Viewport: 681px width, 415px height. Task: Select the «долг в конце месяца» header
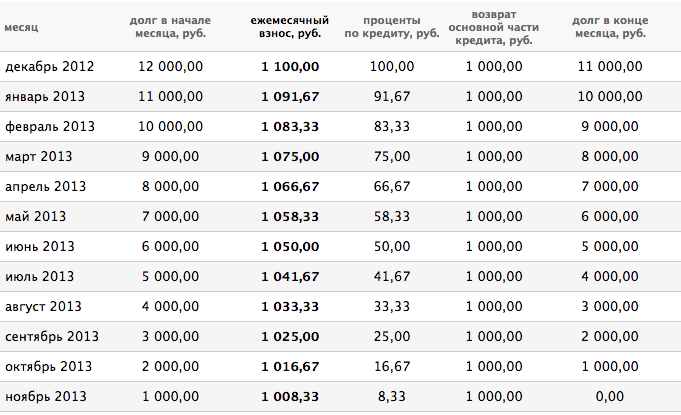tap(610, 27)
